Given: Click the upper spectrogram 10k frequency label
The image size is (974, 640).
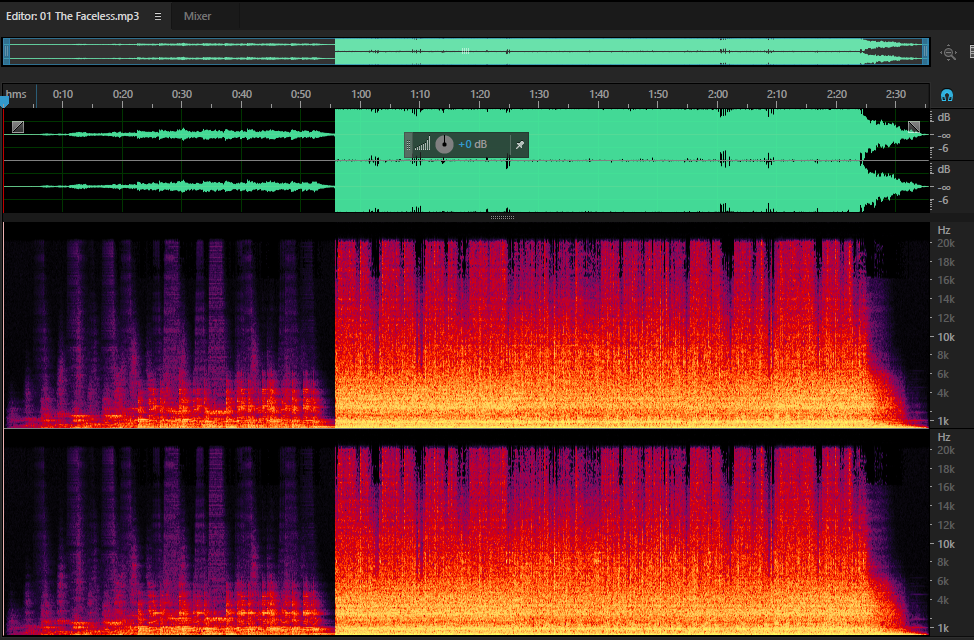Looking at the screenshot, I should [x=946, y=337].
